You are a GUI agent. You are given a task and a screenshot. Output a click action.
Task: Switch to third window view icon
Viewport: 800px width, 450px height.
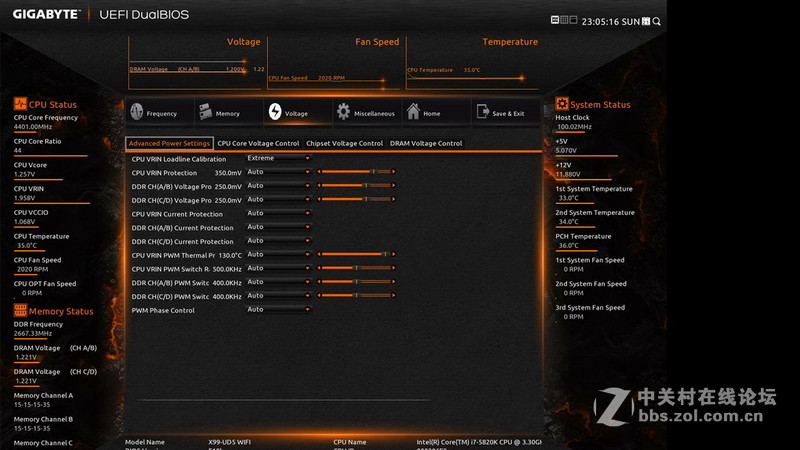click(573, 20)
